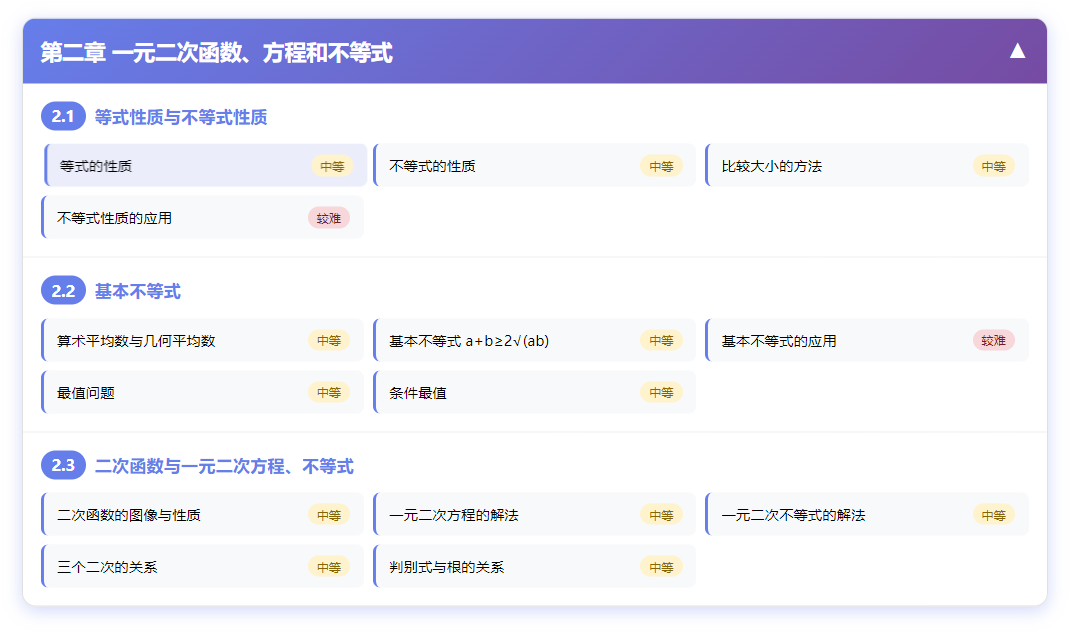Open the 三个二次的关系 topic card
1069x633 pixels.
tap(202, 566)
